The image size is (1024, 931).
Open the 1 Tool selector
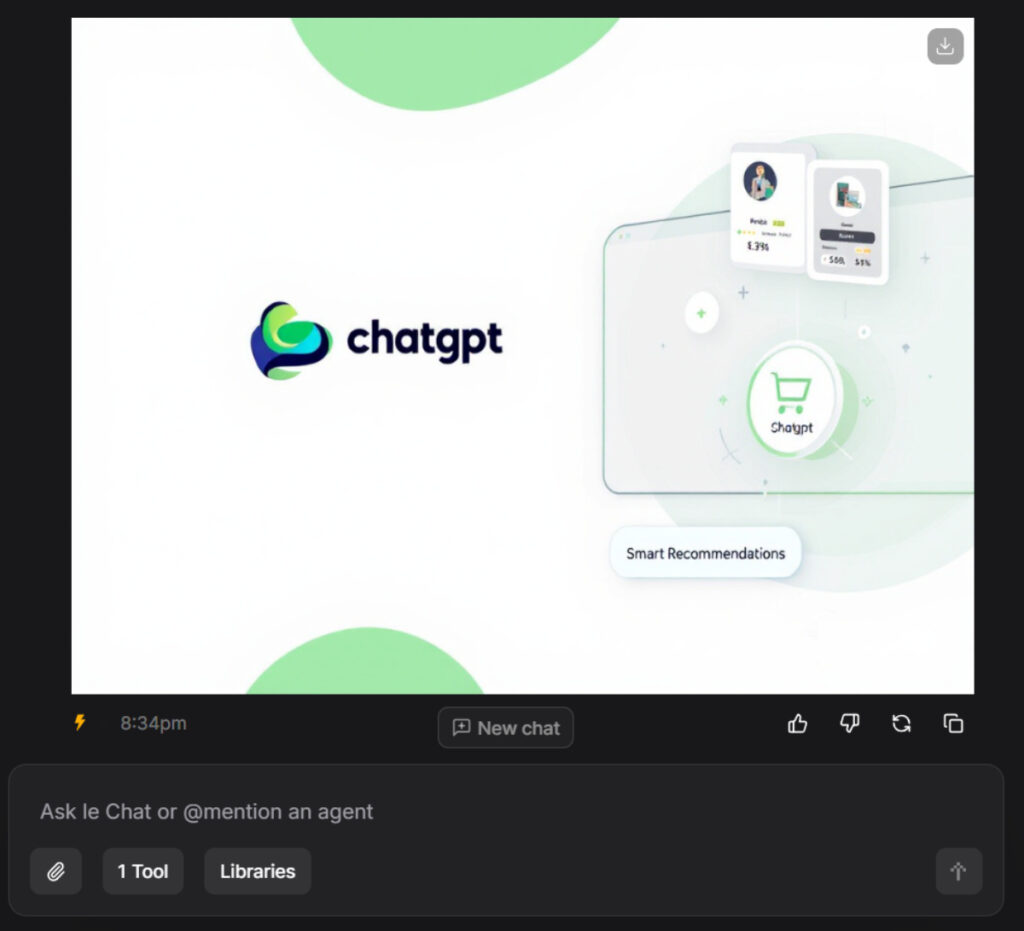143,871
